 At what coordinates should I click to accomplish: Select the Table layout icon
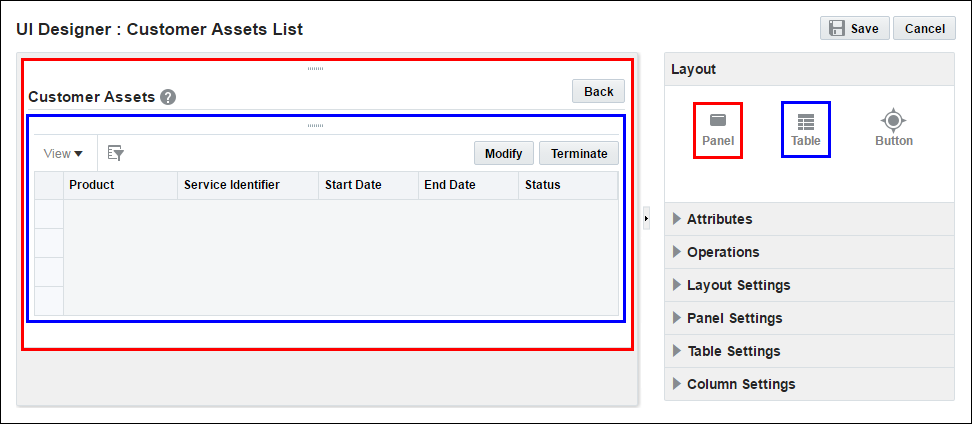[805, 129]
